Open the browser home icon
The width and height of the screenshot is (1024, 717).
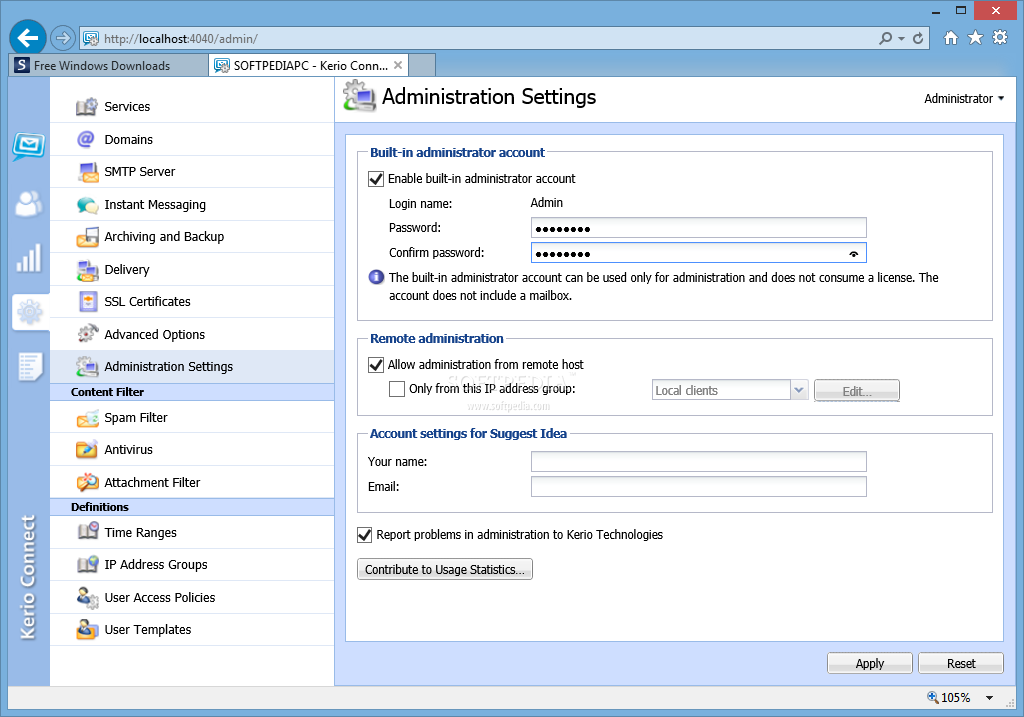[x=951, y=38]
